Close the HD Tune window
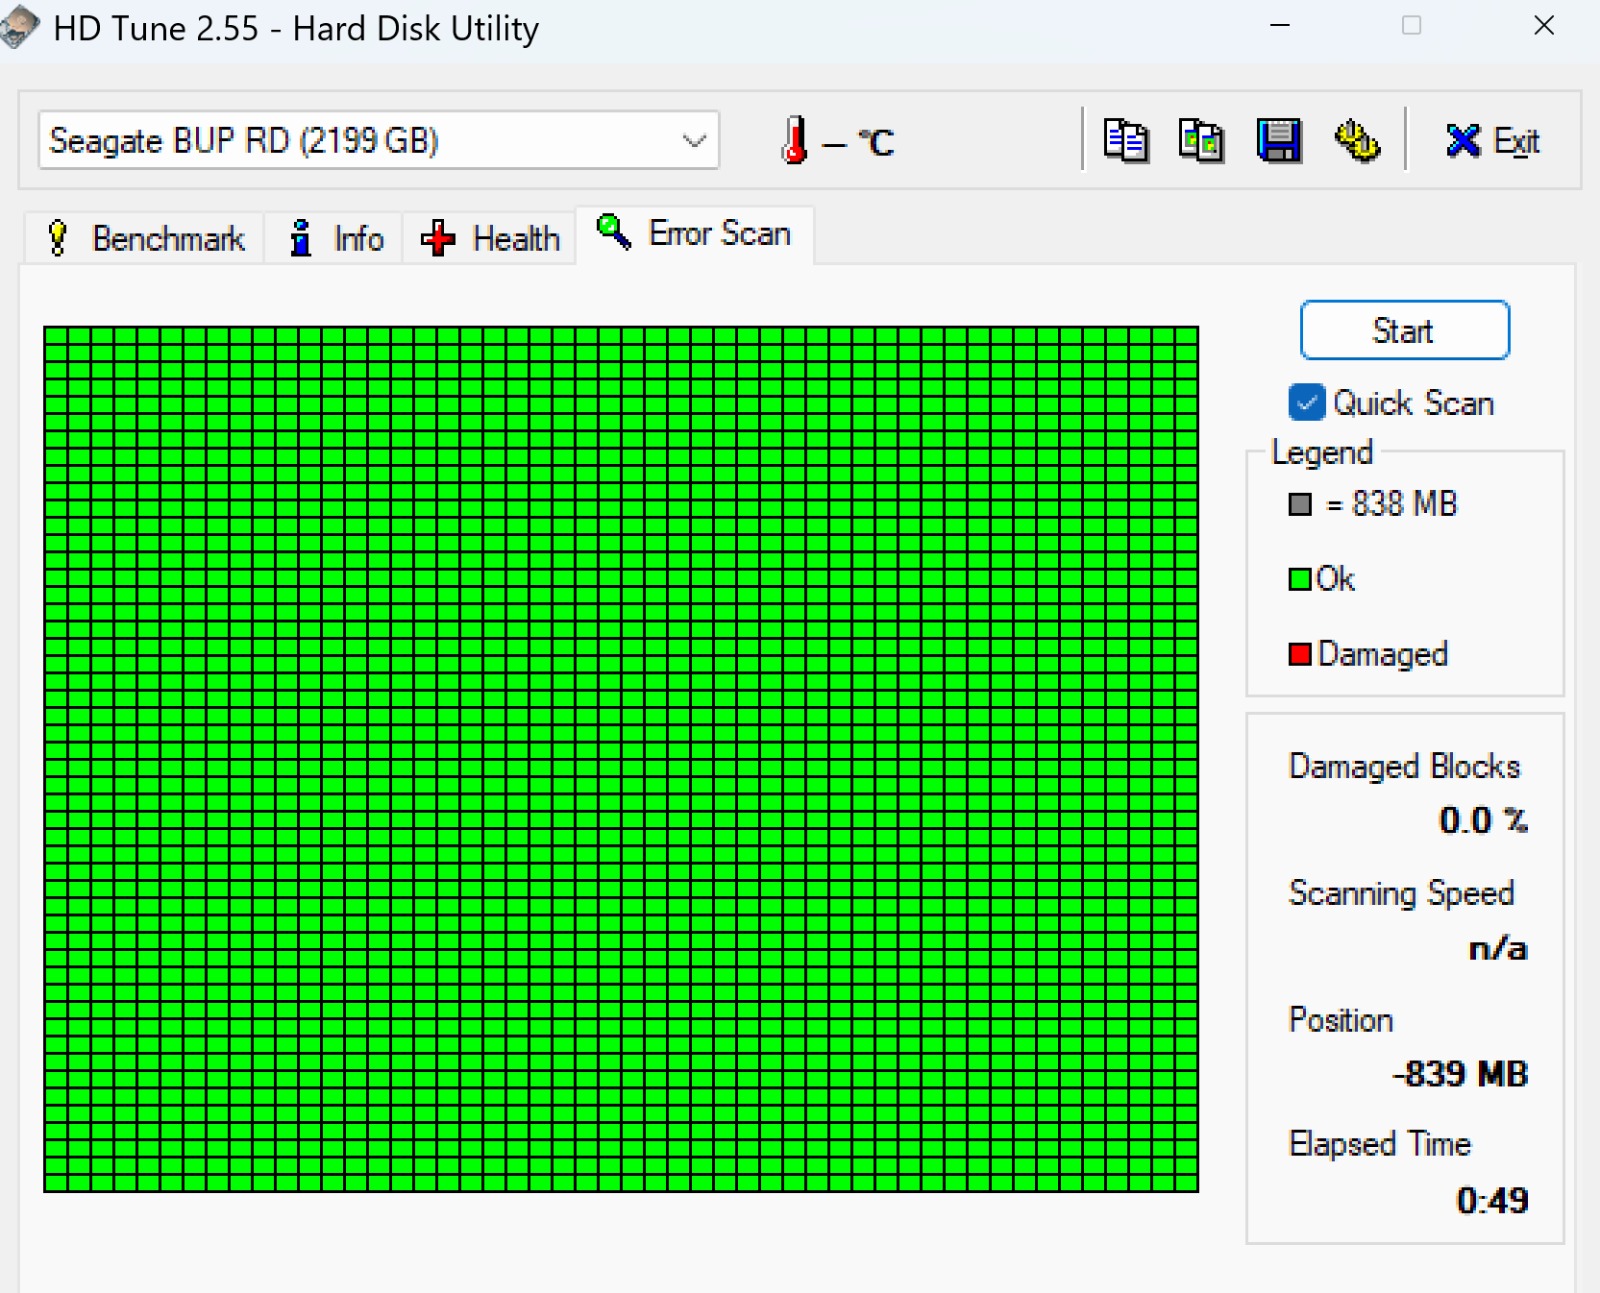 (x=1544, y=26)
